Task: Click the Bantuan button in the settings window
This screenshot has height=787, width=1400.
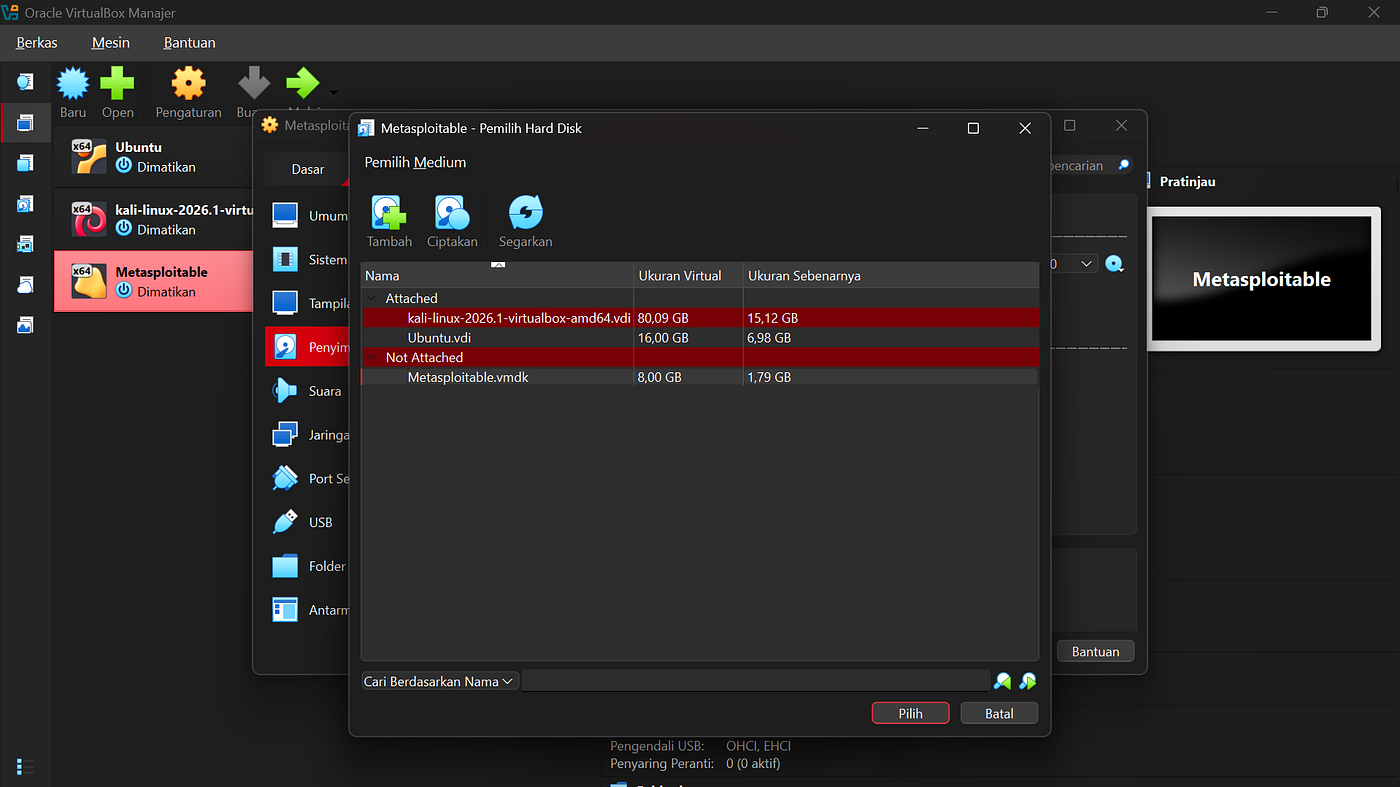Action: click(1095, 651)
